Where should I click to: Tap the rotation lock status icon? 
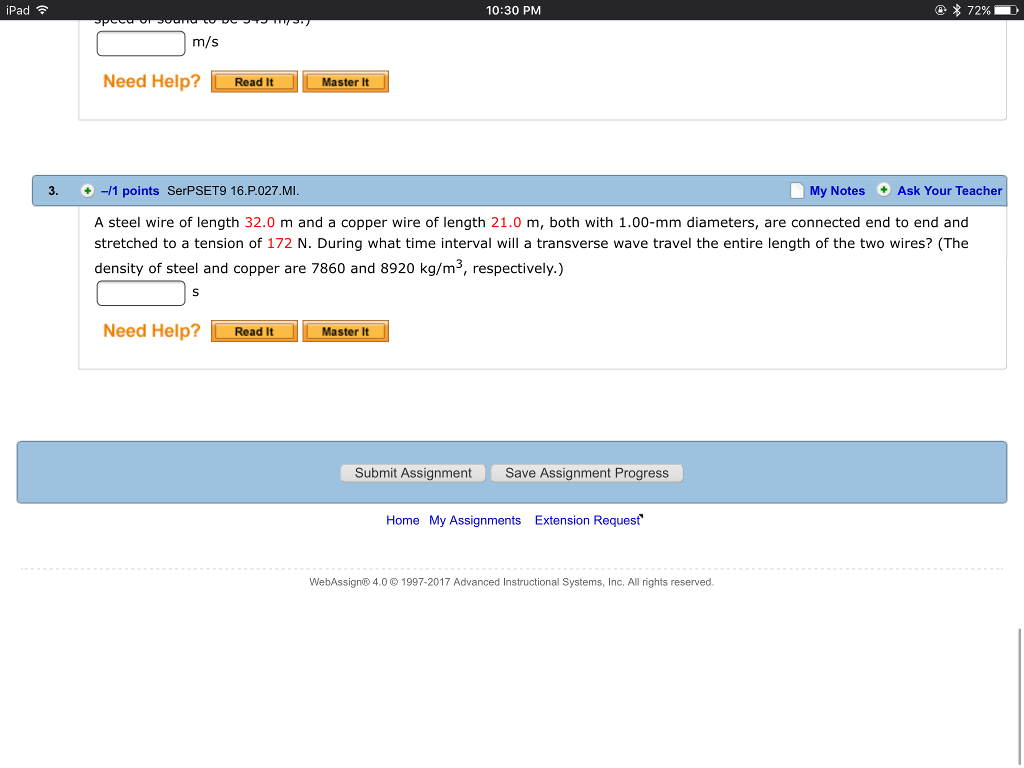click(x=940, y=10)
